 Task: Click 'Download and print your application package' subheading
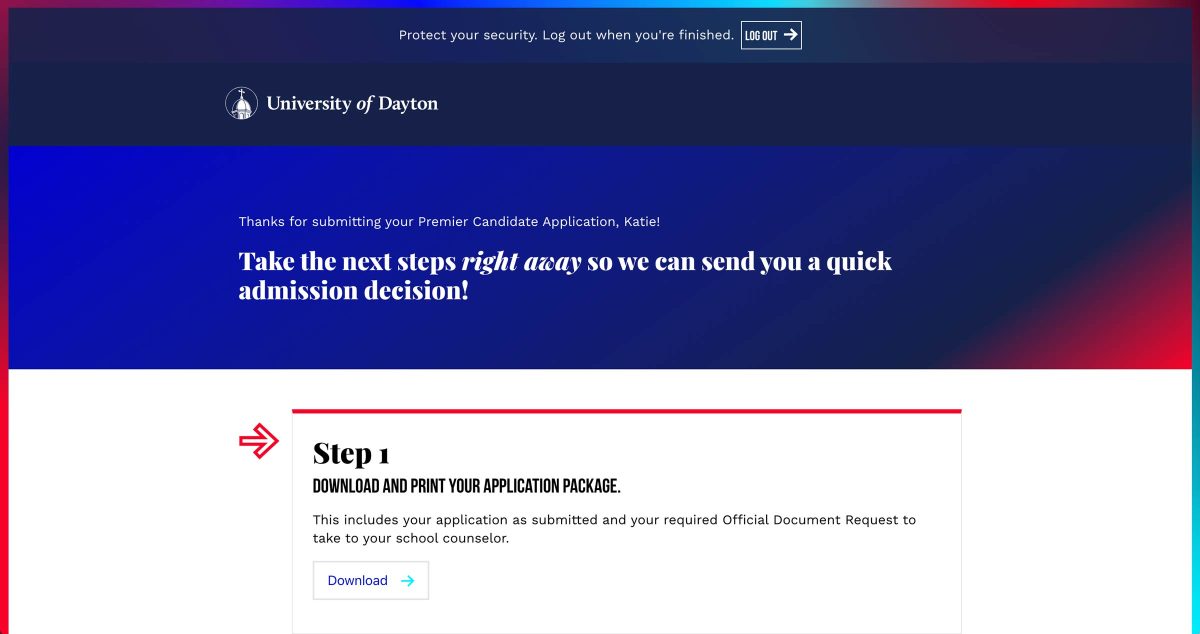click(467, 487)
